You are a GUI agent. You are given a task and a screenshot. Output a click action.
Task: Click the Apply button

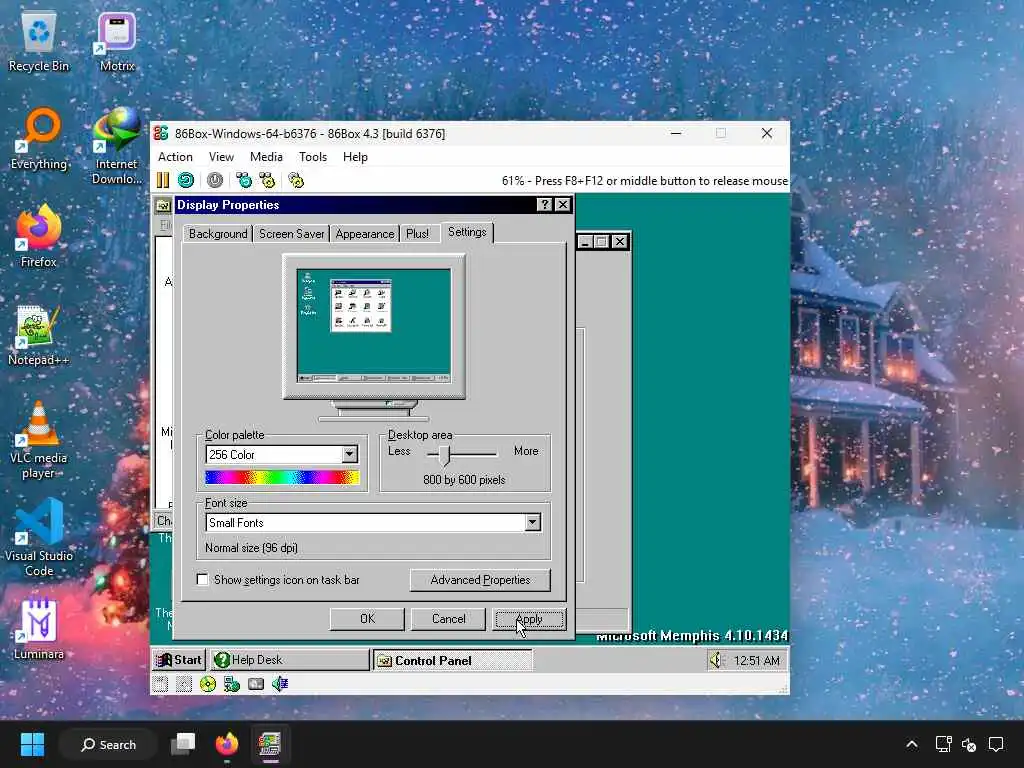point(529,618)
